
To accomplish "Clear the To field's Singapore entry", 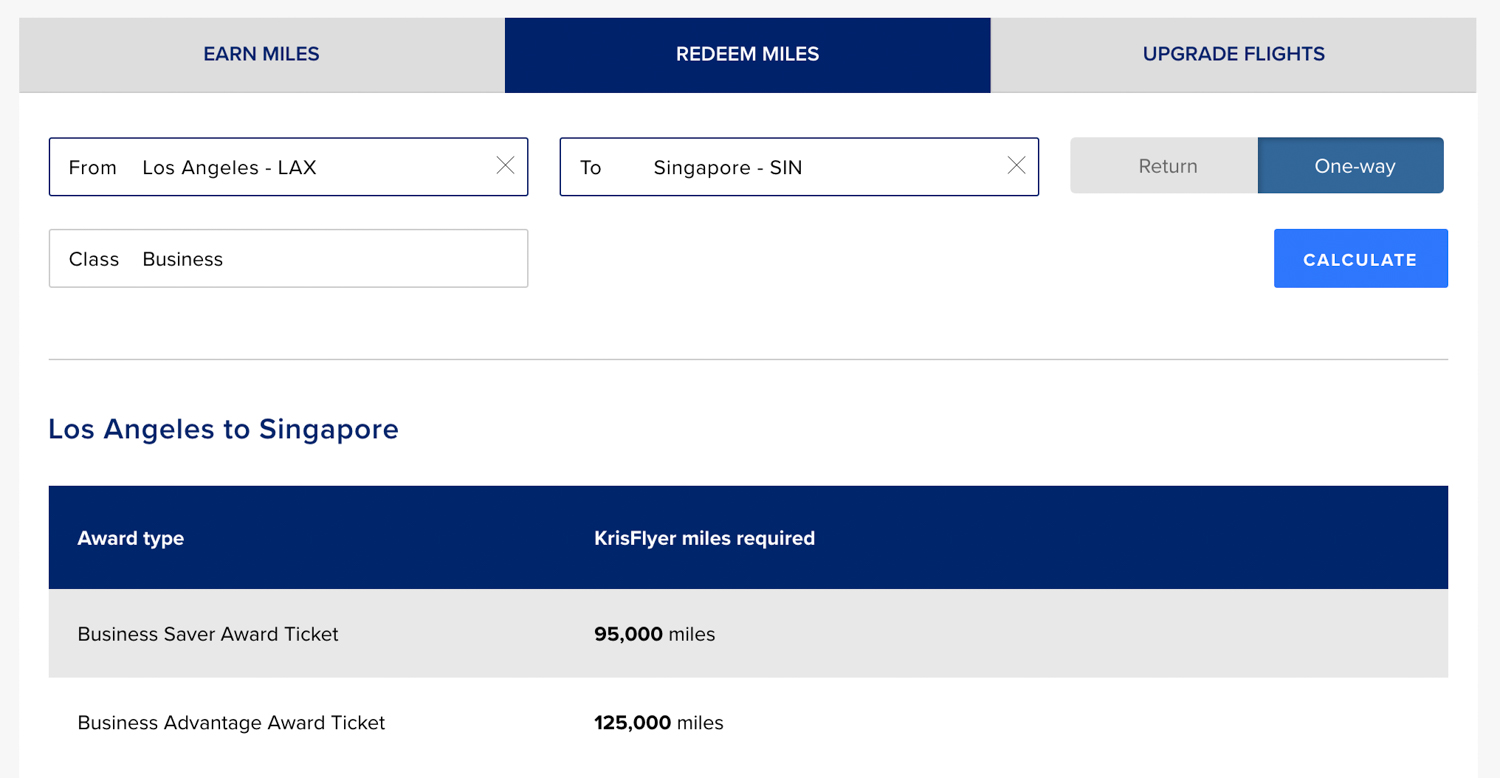I will click(x=1016, y=166).
